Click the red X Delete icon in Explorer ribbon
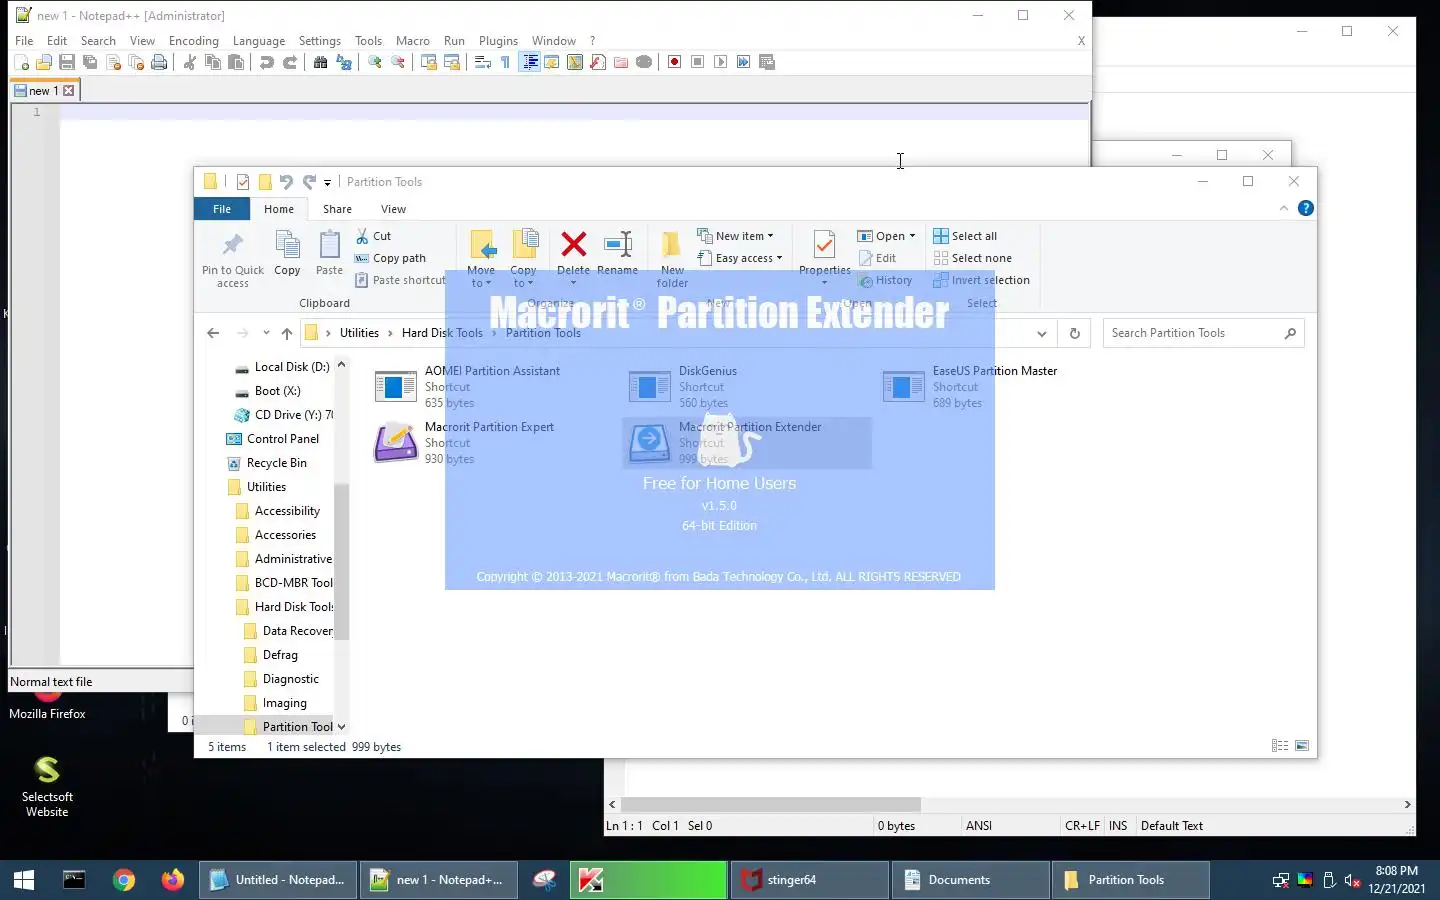Screen dimensions: 1440x900 pos(574,244)
